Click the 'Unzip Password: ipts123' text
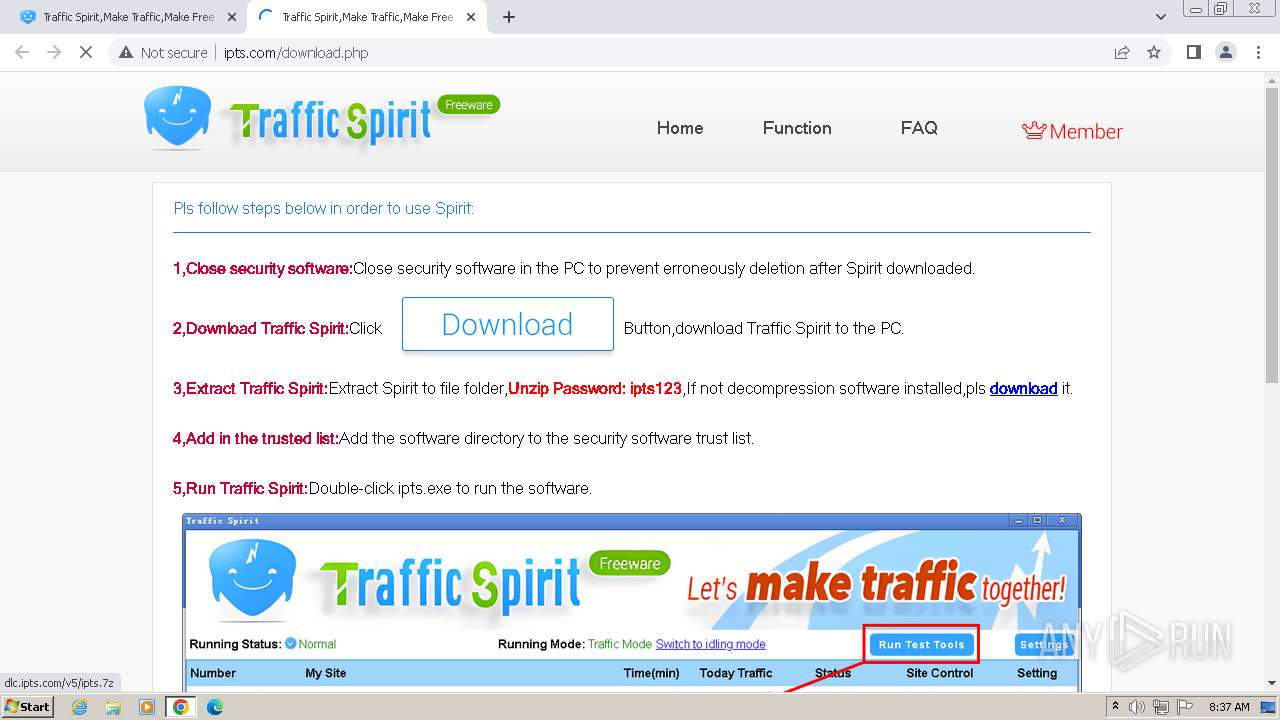1280x720 pixels. pyautogui.click(x=595, y=388)
